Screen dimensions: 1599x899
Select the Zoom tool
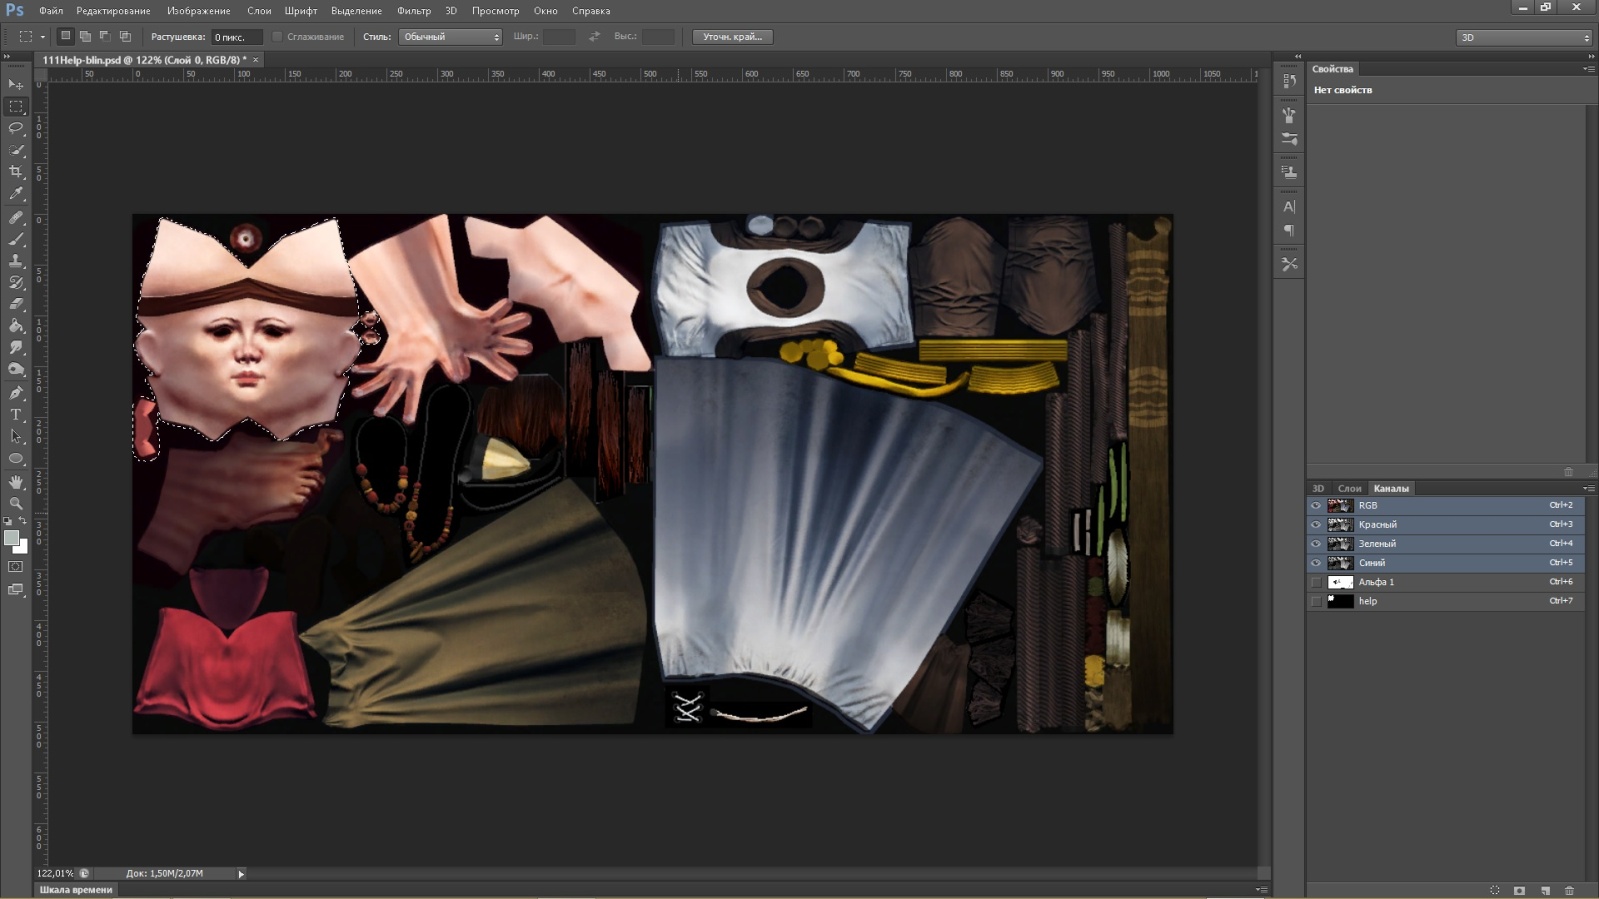pyautogui.click(x=16, y=504)
